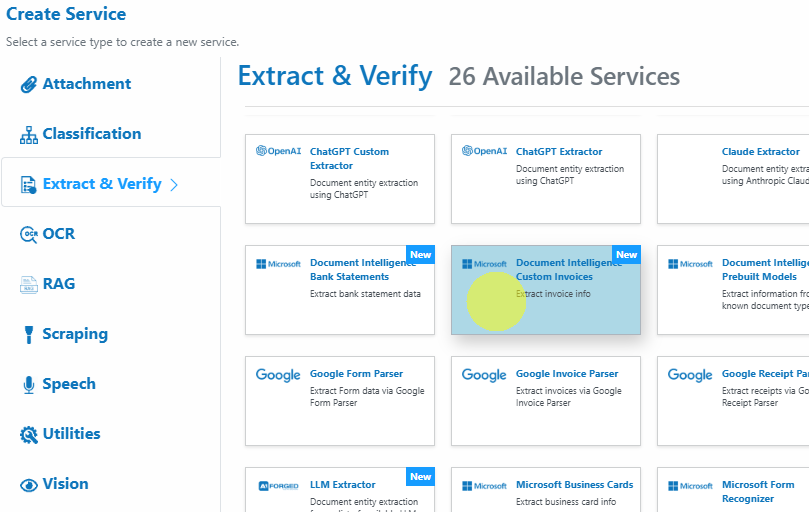Click the Vision eye icon
Image resolution: width=809 pixels, height=512 pixels.
click(28, 485)
